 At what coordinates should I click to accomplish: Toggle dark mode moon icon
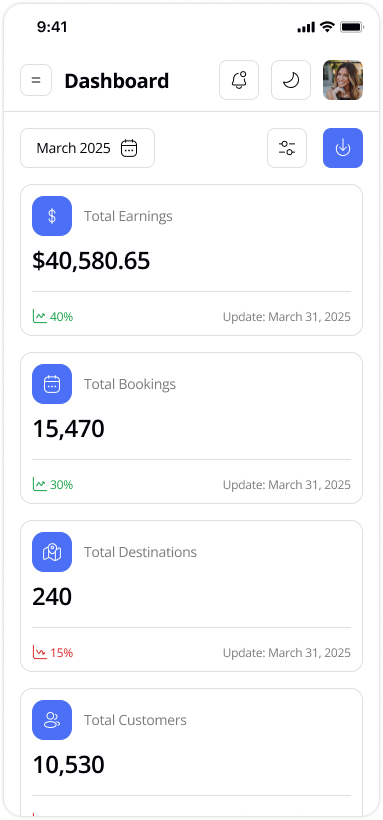pos(291,80)
